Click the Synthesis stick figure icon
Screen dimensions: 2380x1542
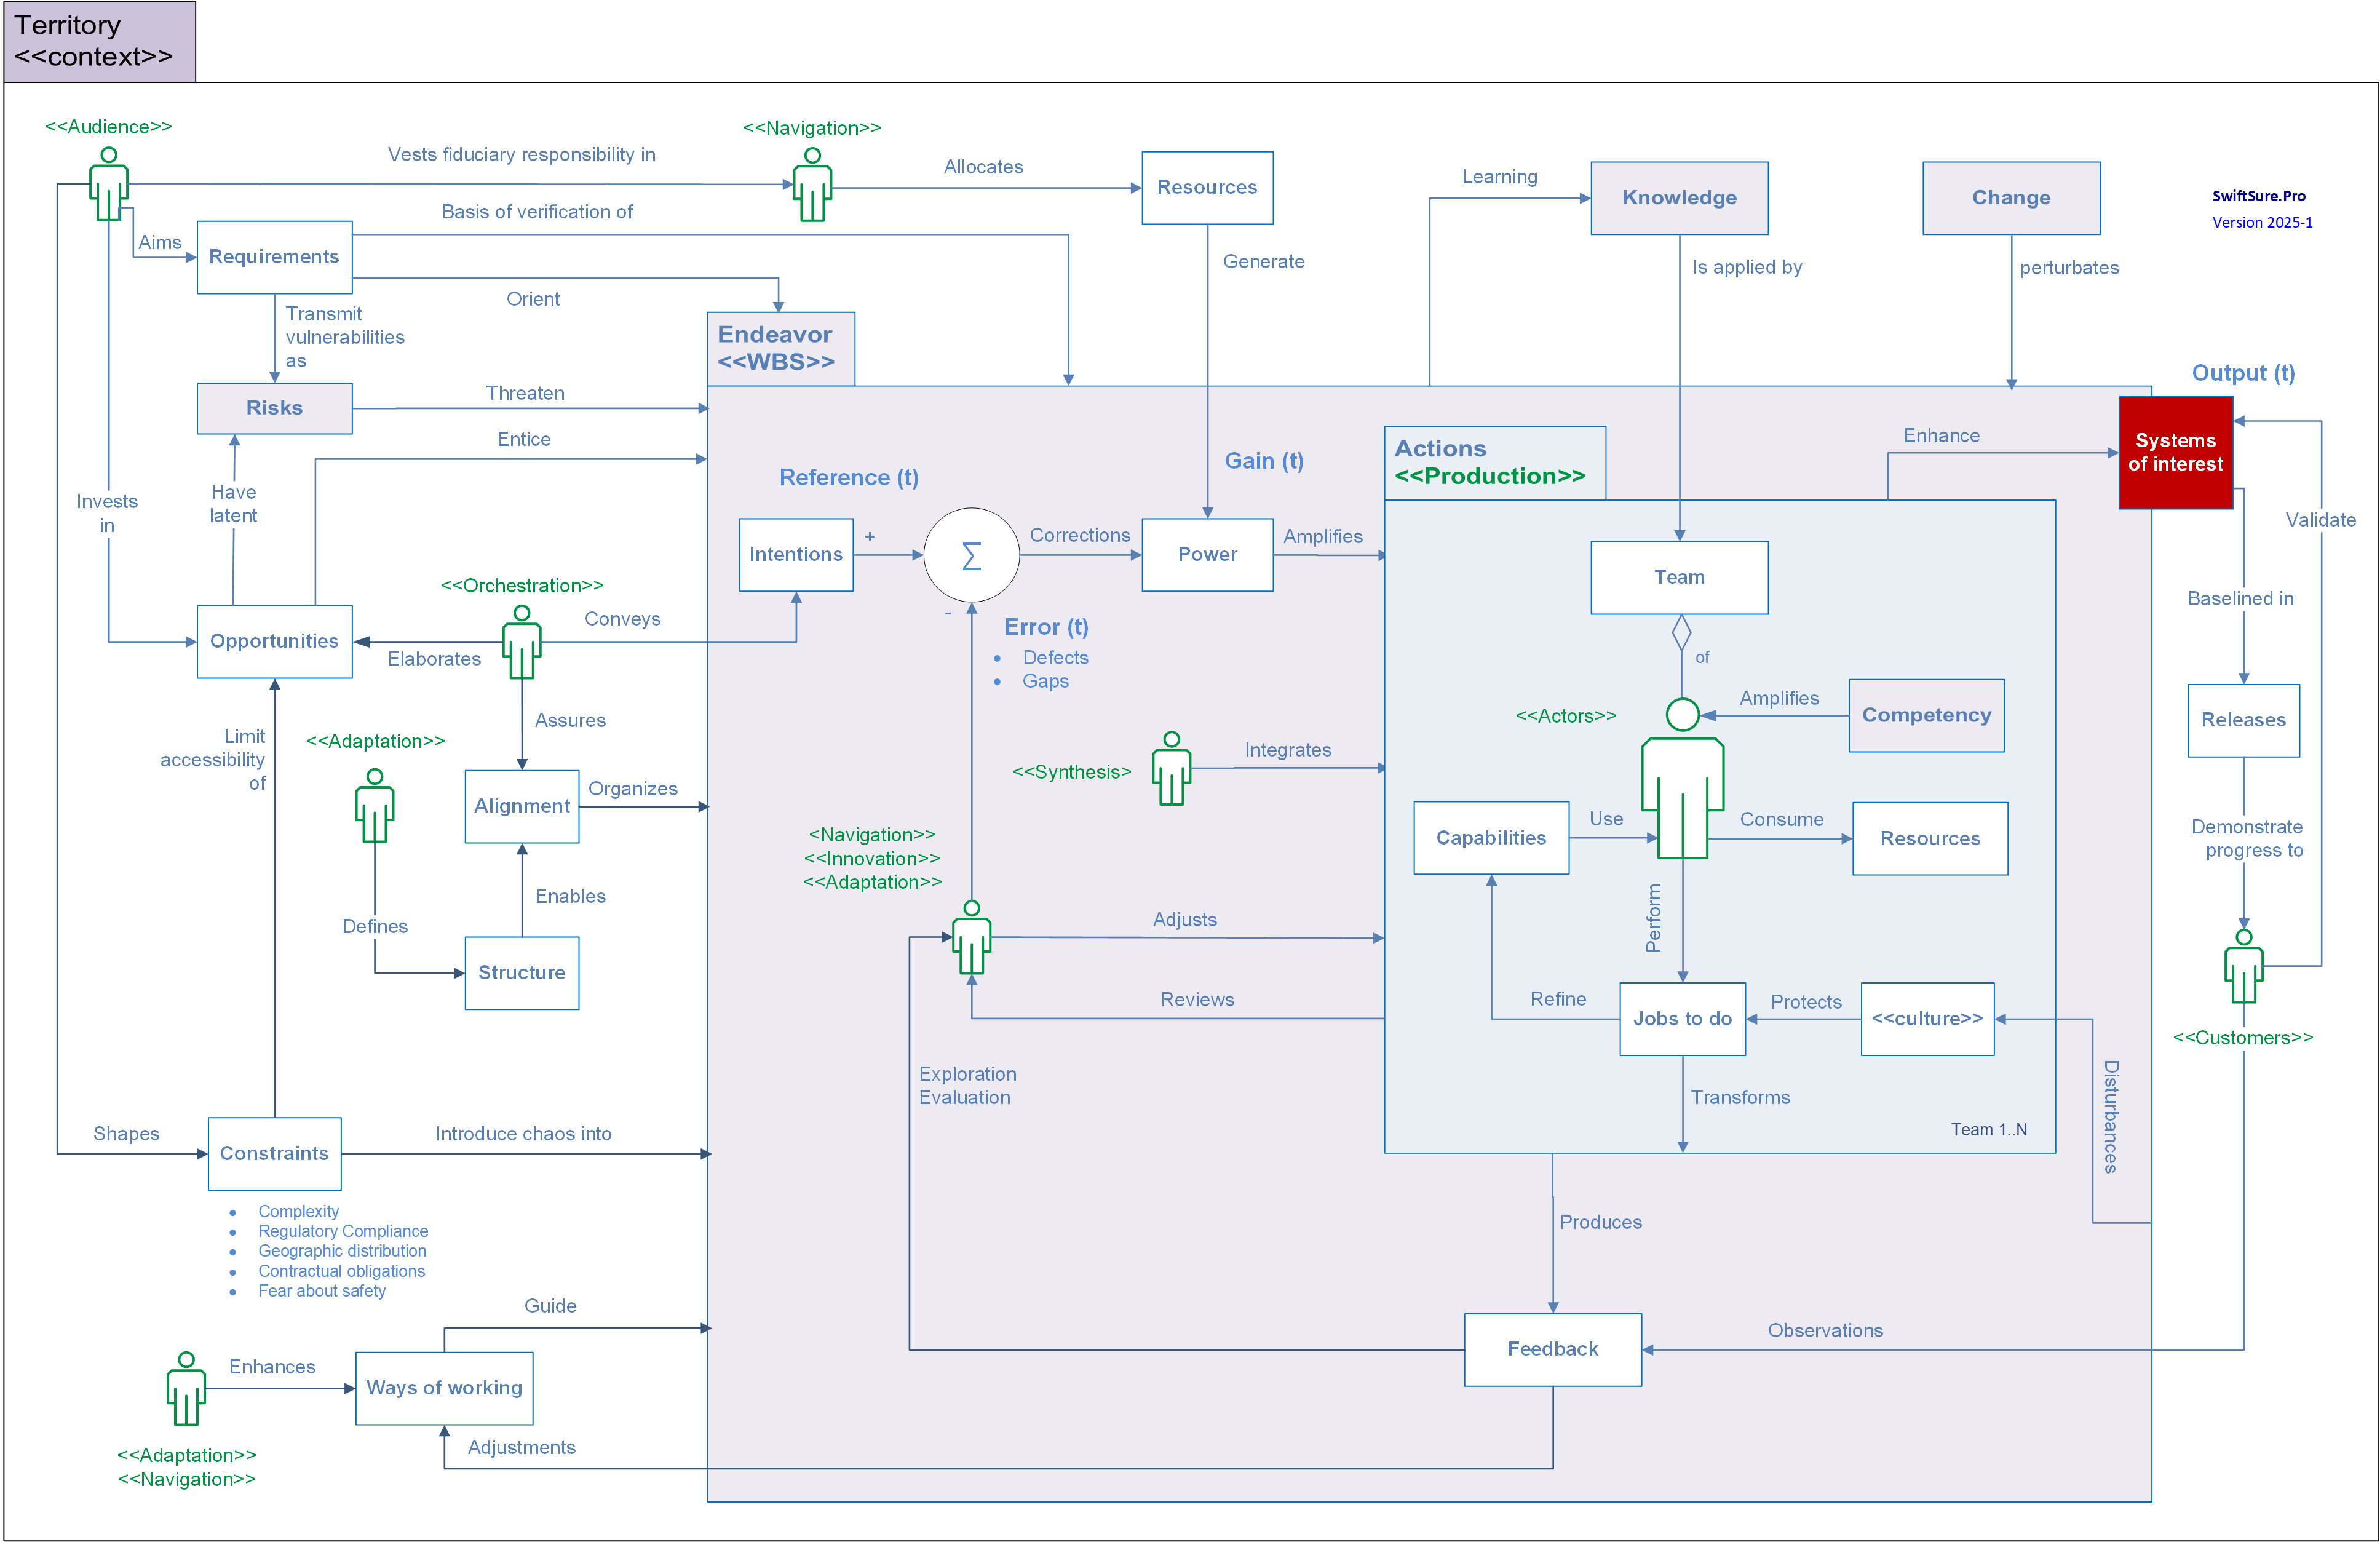1171,769
